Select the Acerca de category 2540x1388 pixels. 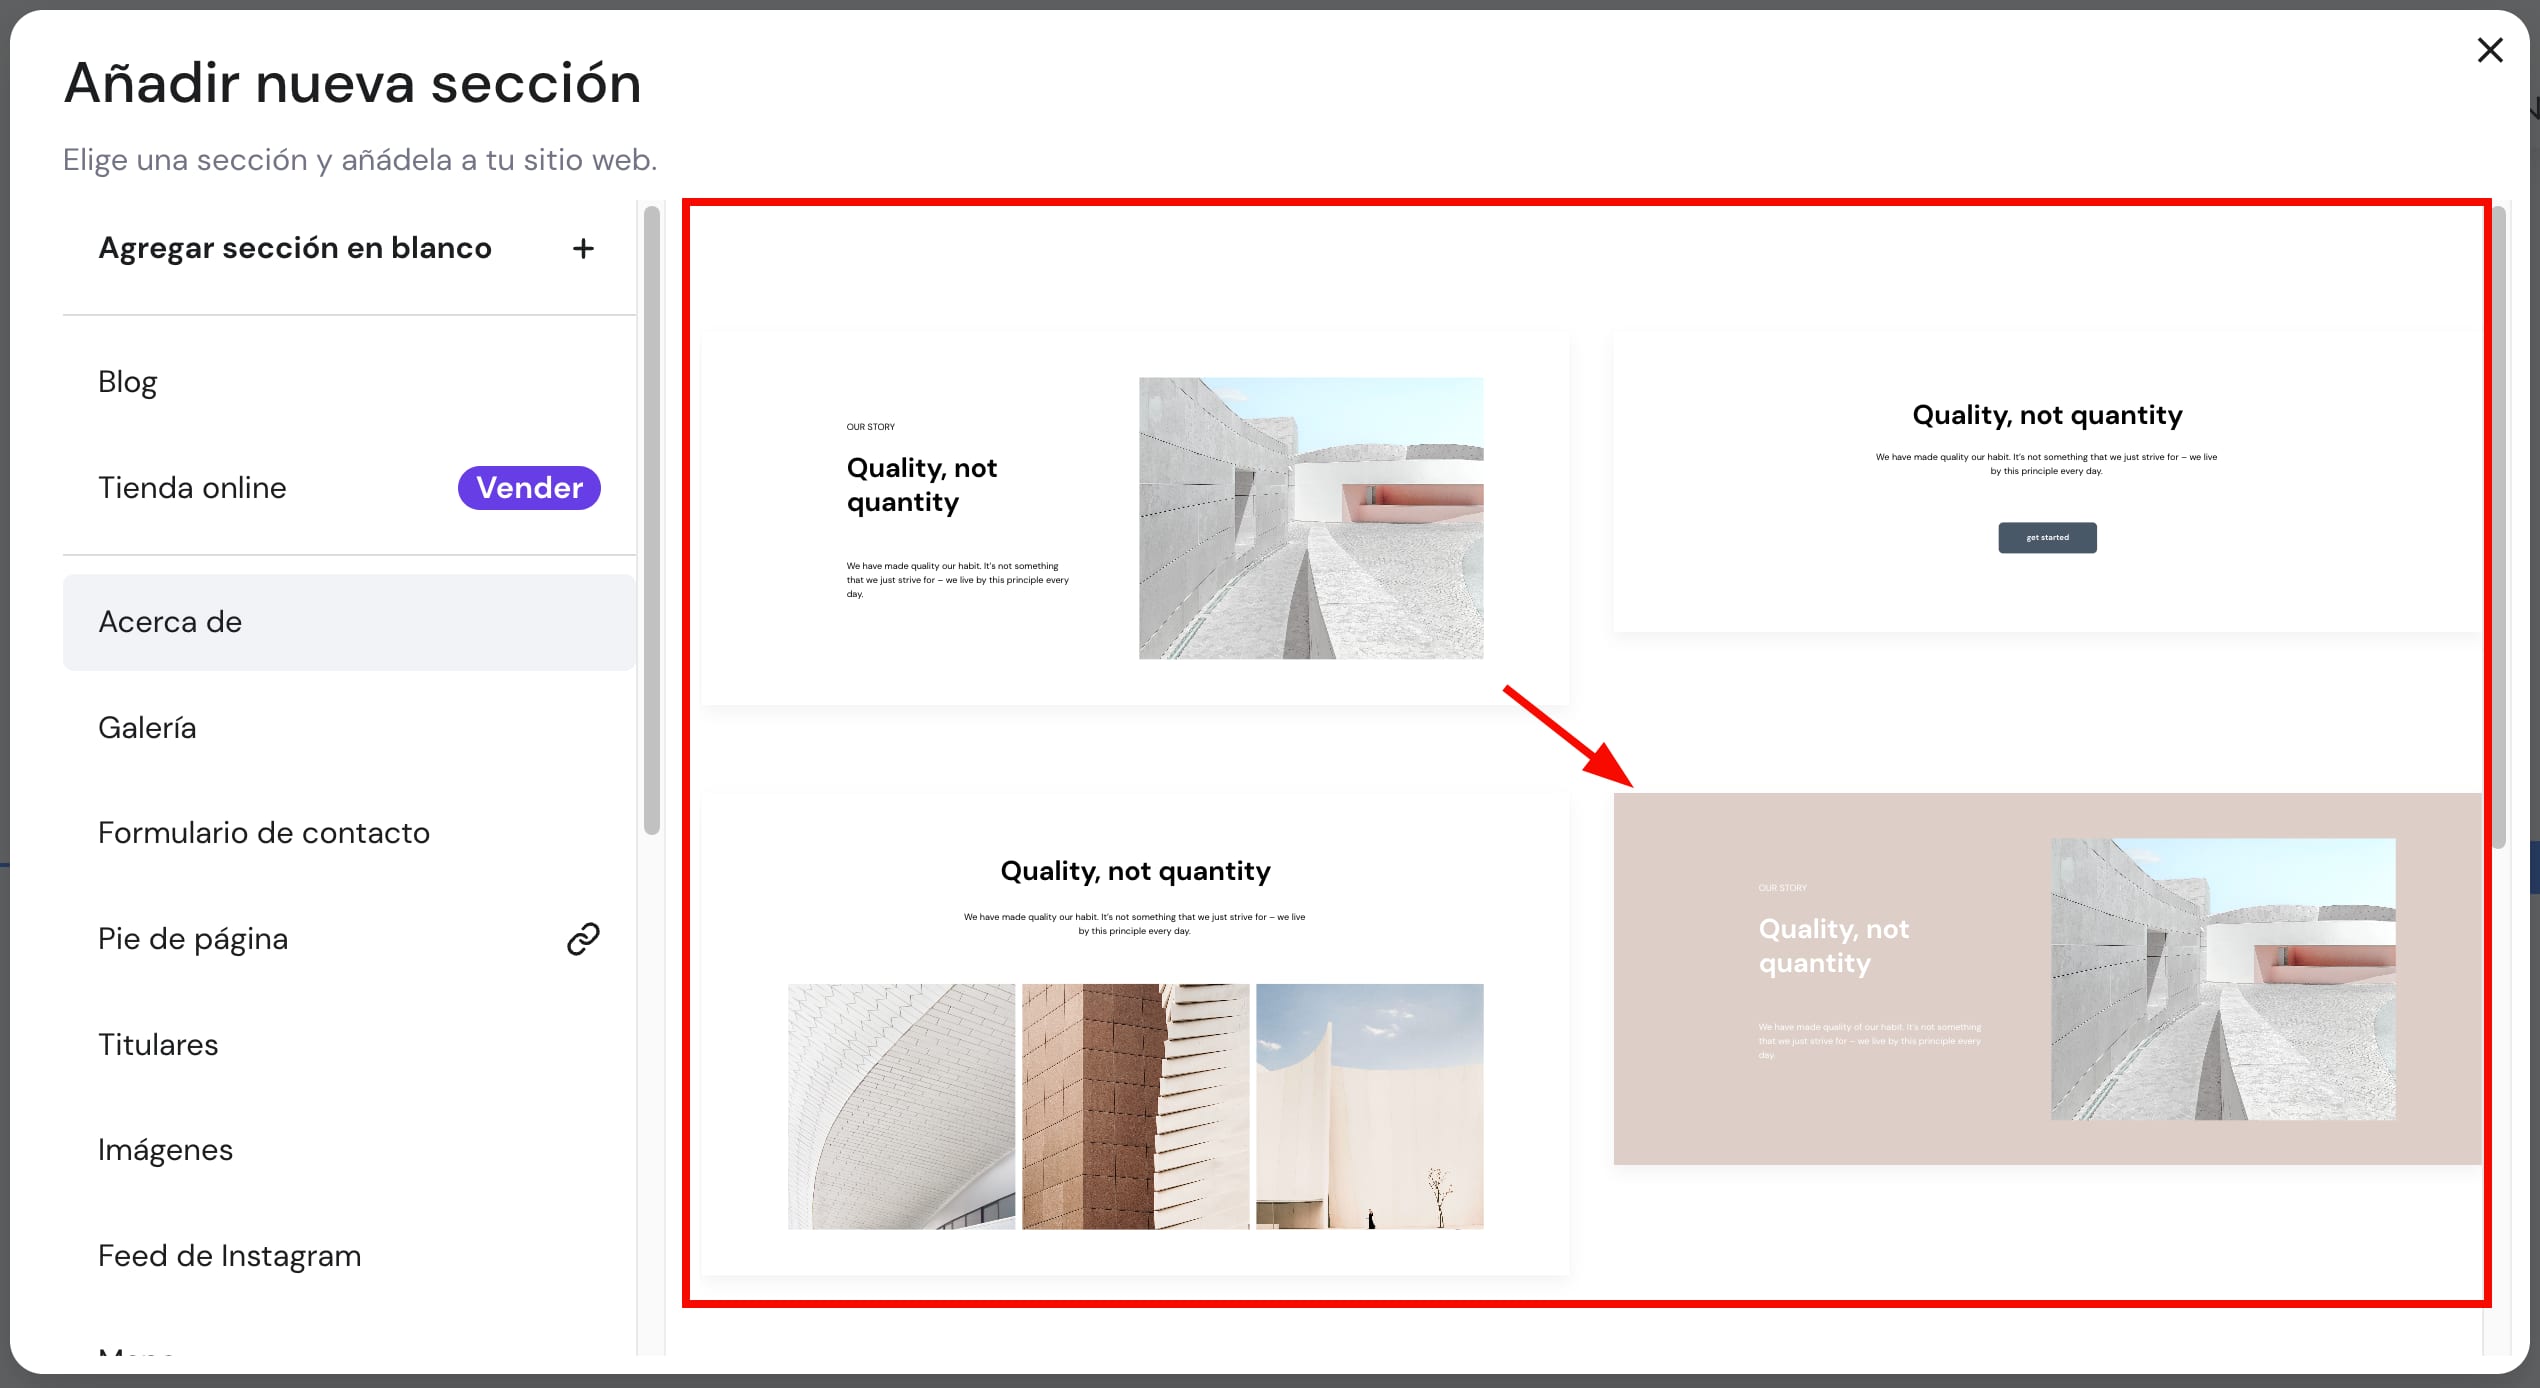coord(170,622)
